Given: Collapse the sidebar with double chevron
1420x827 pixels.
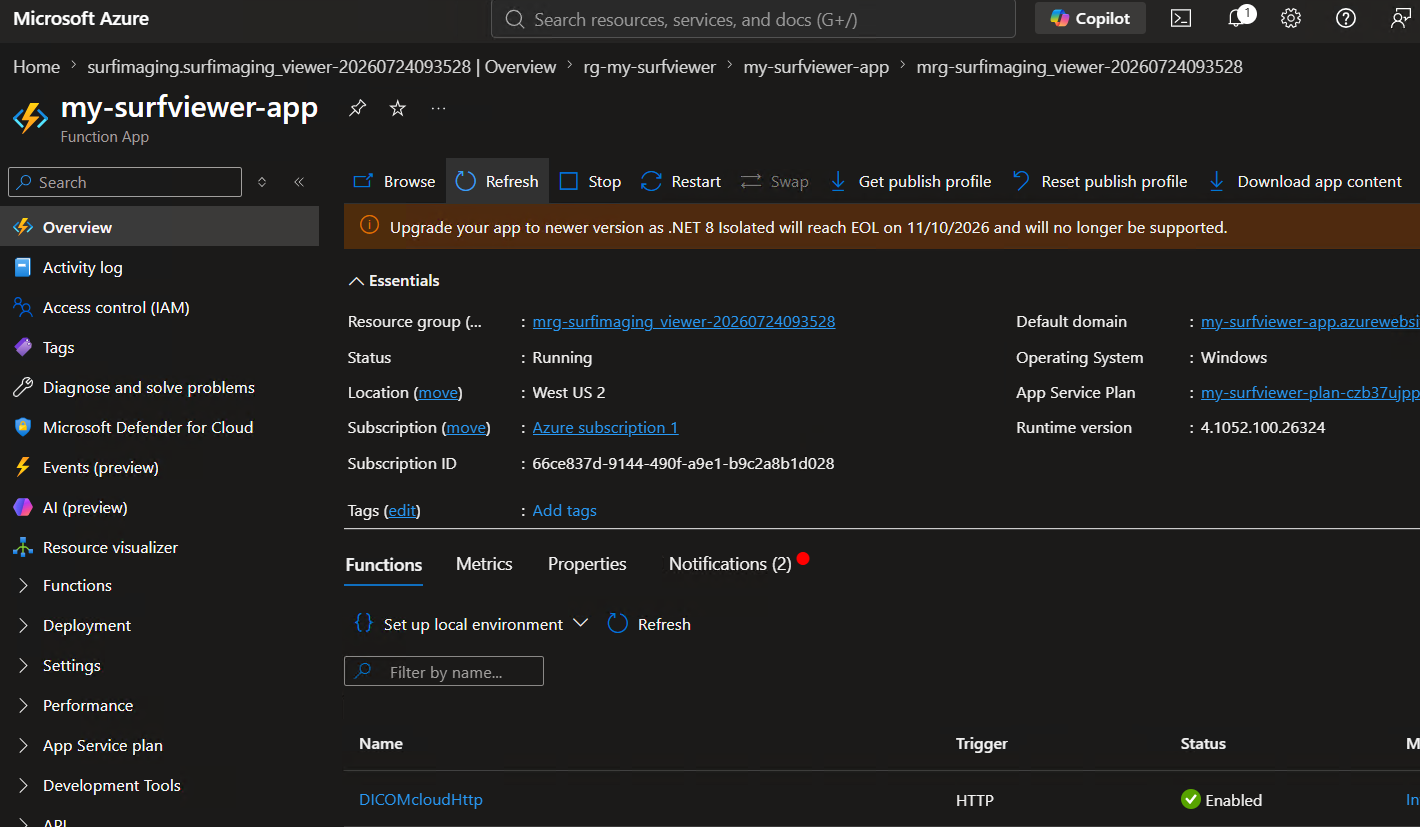Looking at the screenshot, I should click(x=299, y=182).
